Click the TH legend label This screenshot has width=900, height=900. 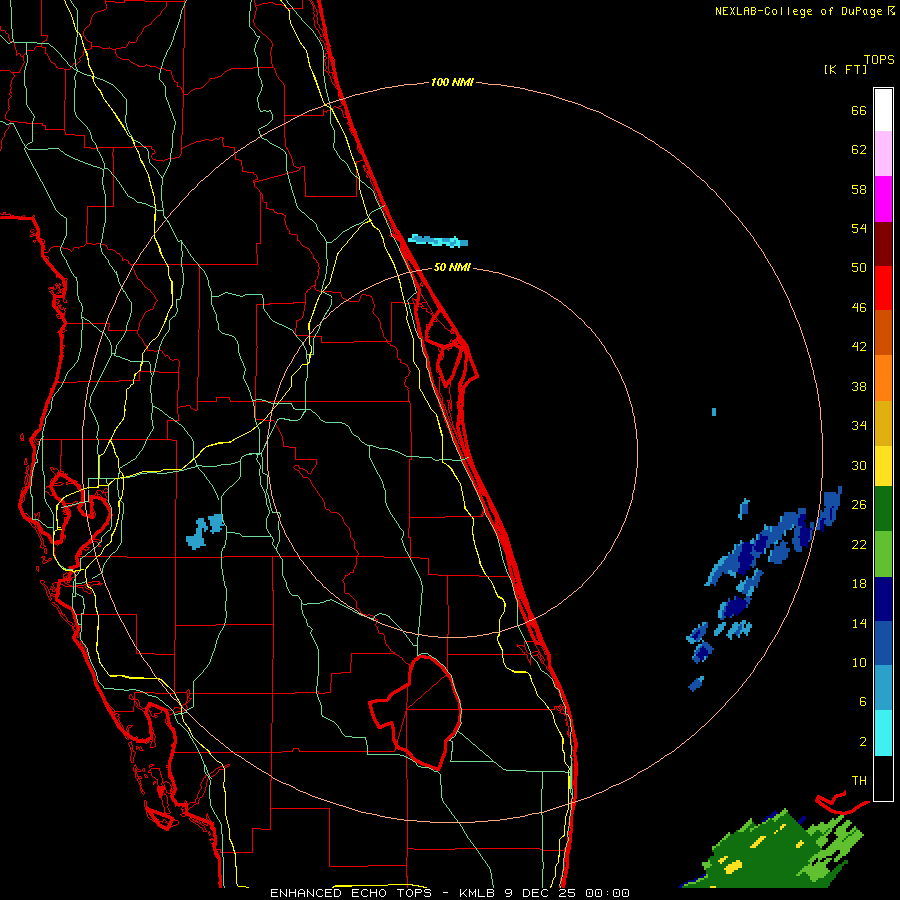coord(859,780)
